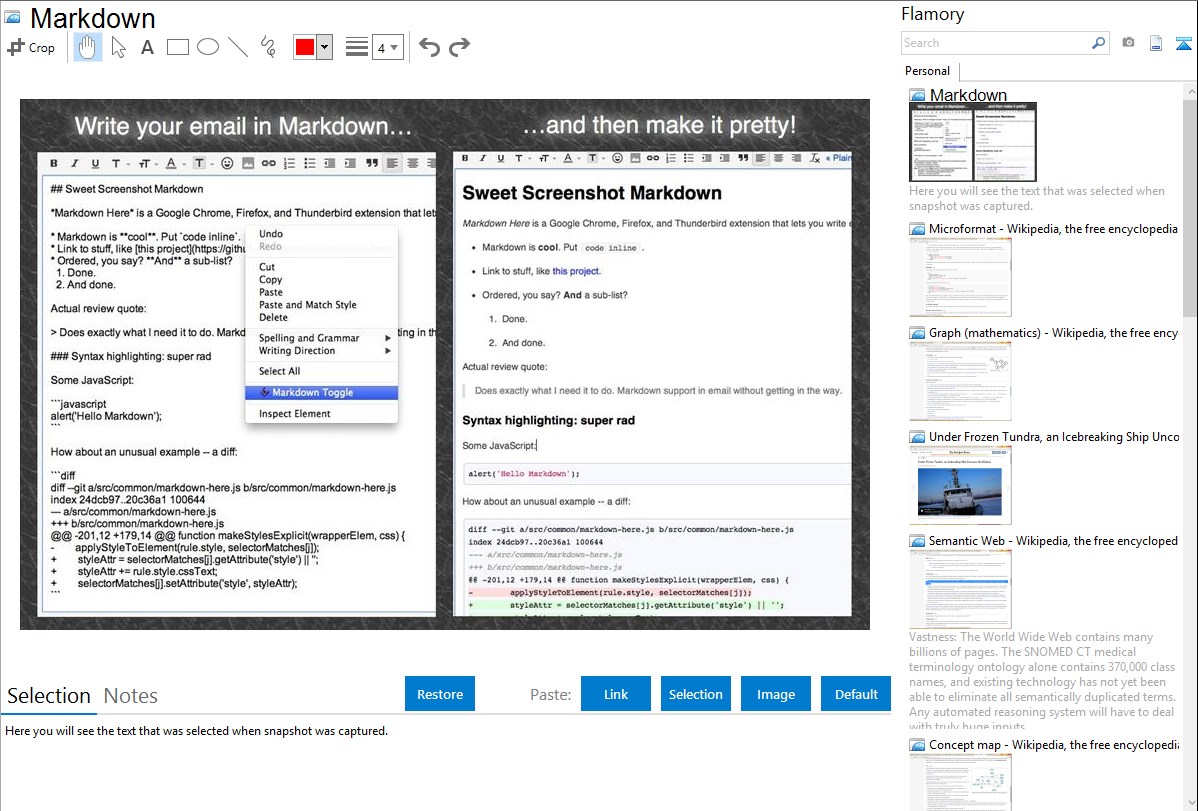Click the Selection paste button
Viewport: 1198px width, 811px height.
(x=695, y=694)
